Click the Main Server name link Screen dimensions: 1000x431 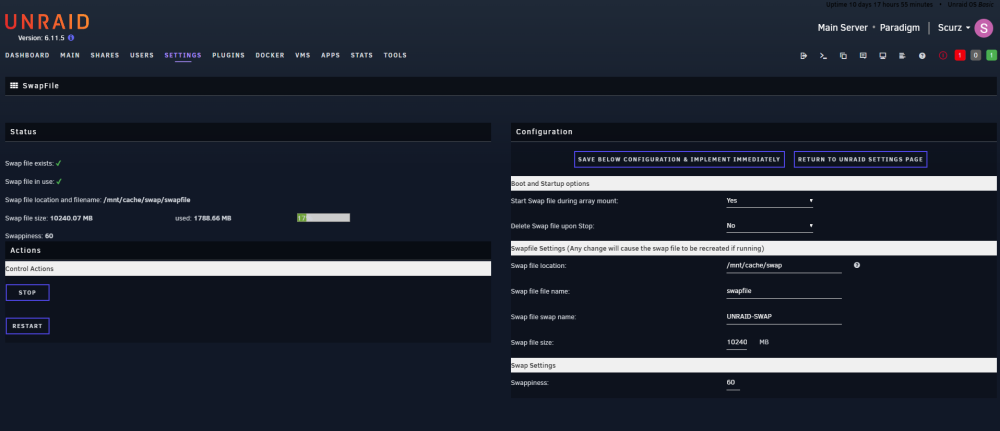click(842, 28)
